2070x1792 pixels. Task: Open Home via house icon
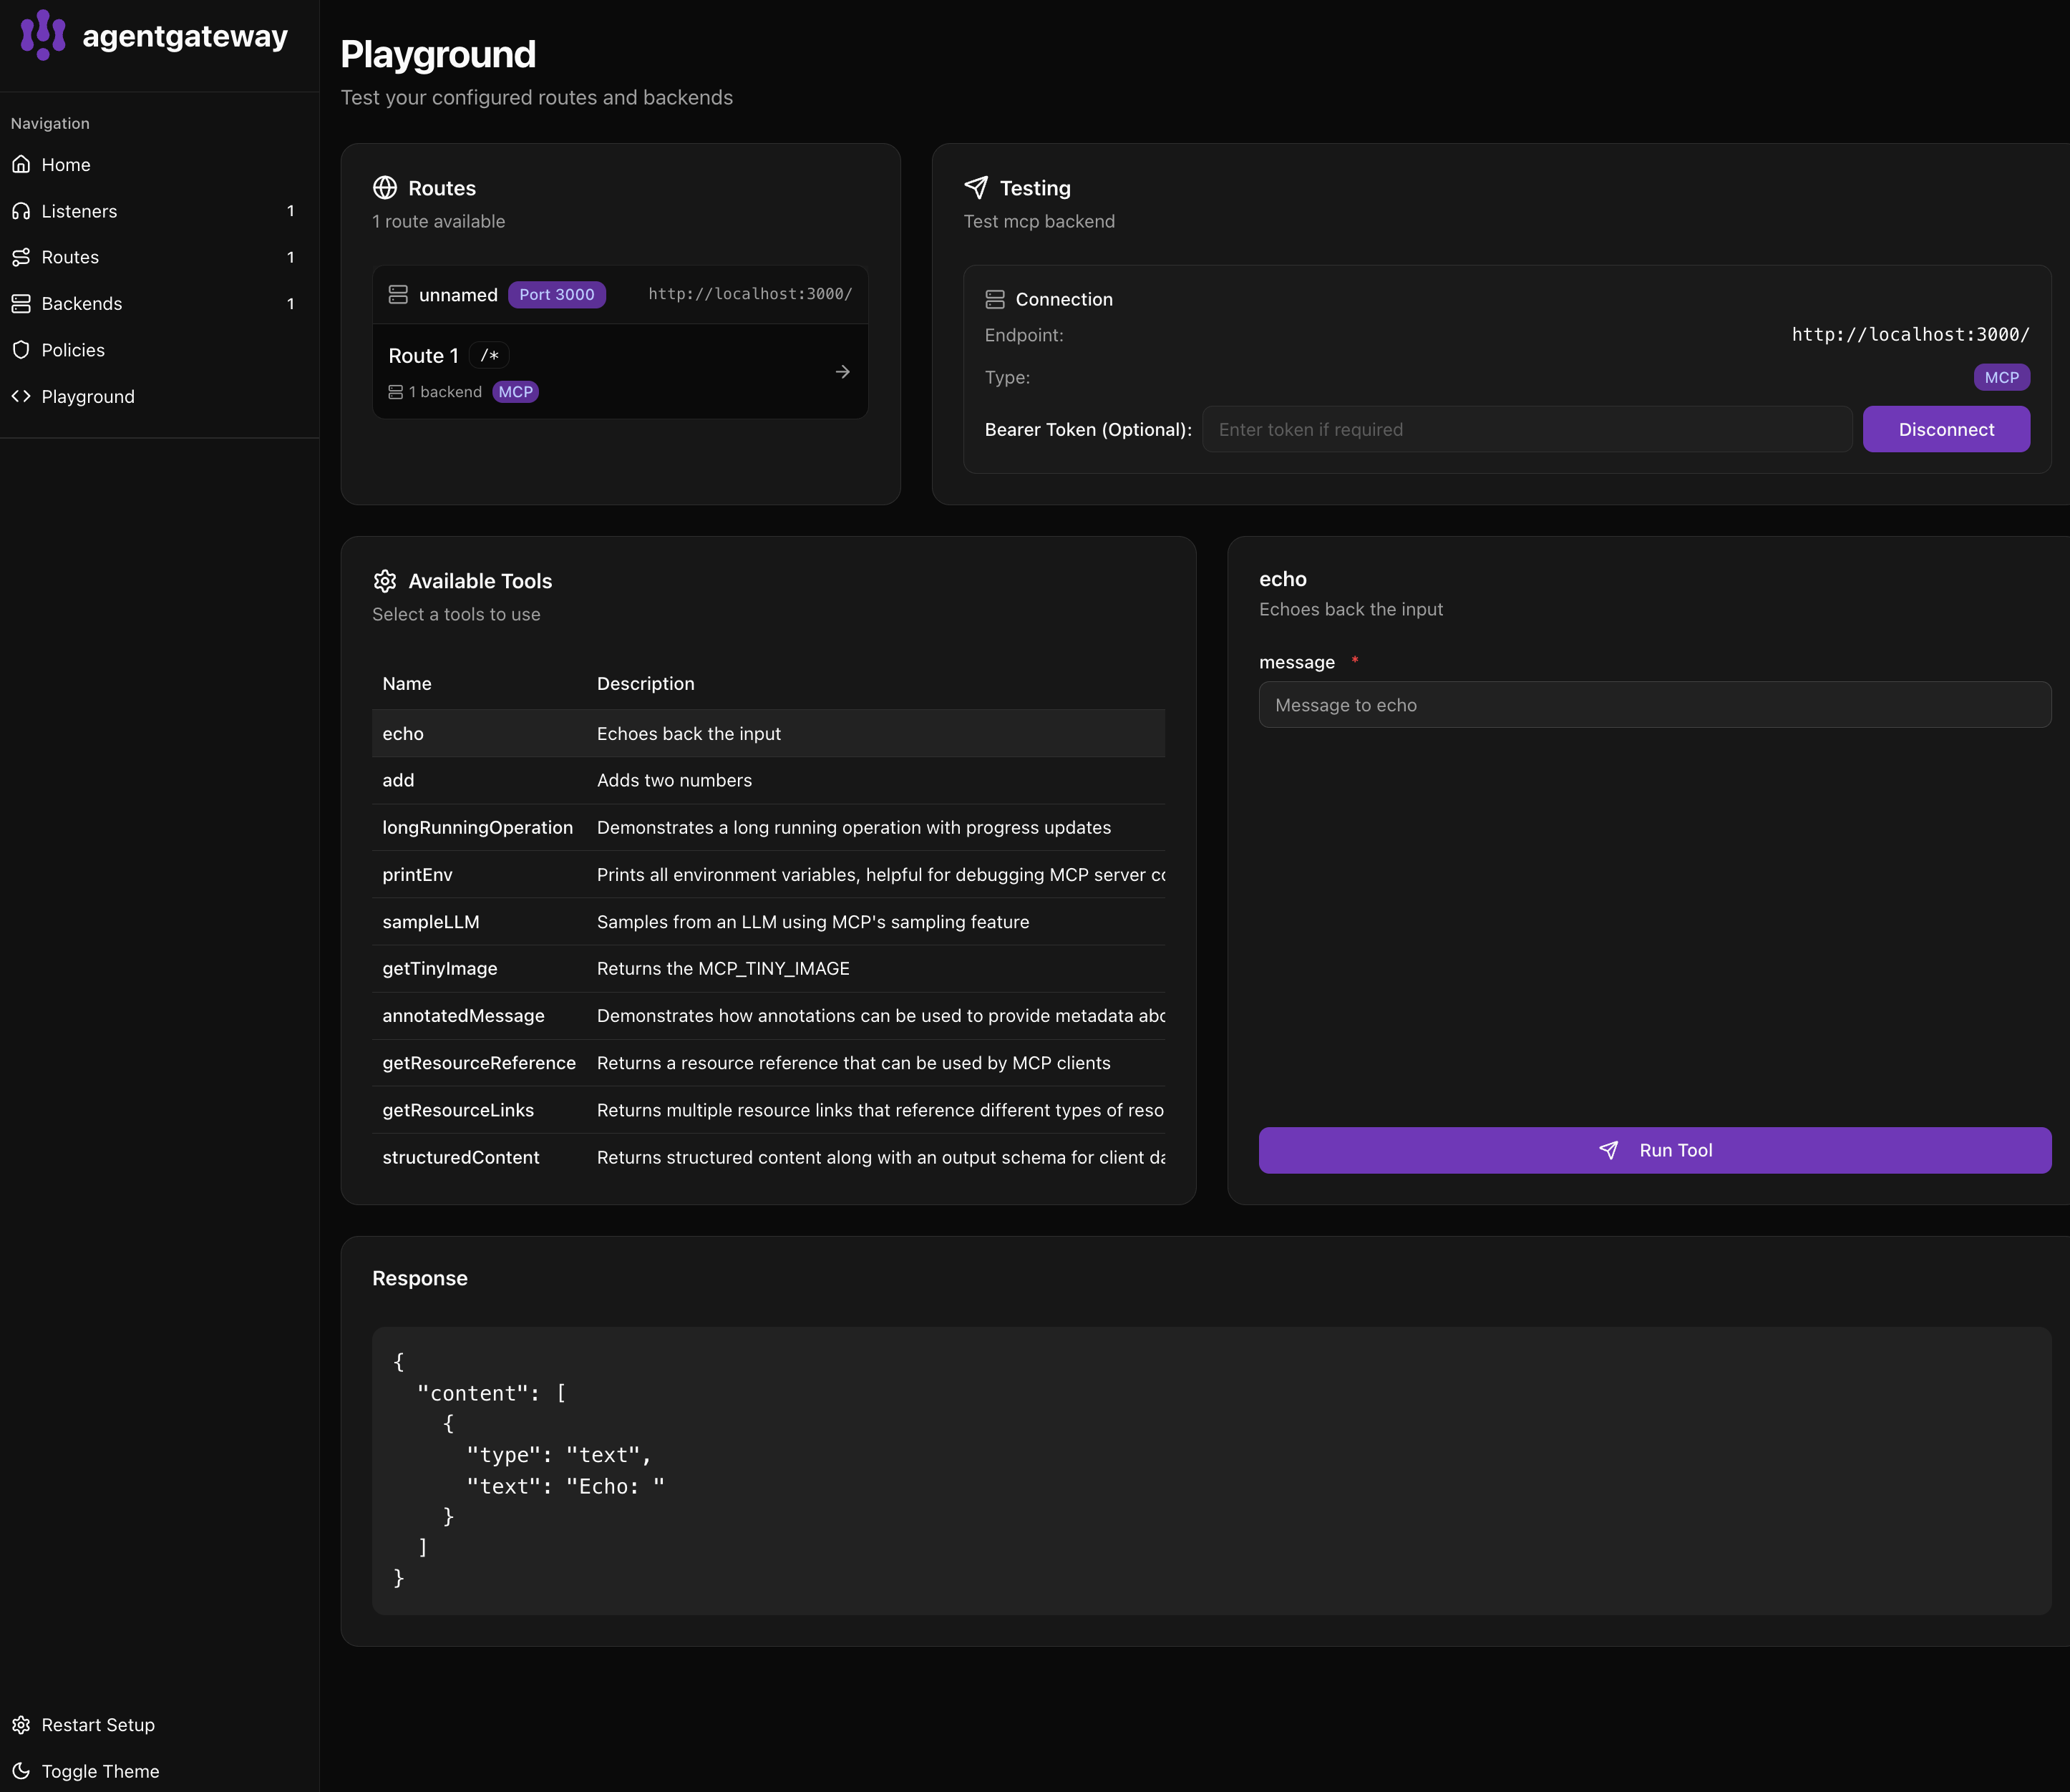click(x=21, y=164)
